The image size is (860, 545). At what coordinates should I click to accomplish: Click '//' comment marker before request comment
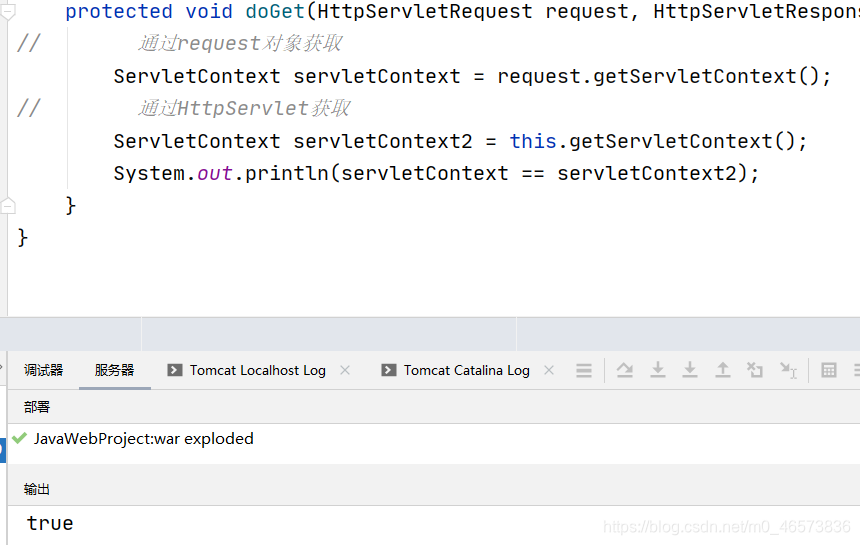29,43
